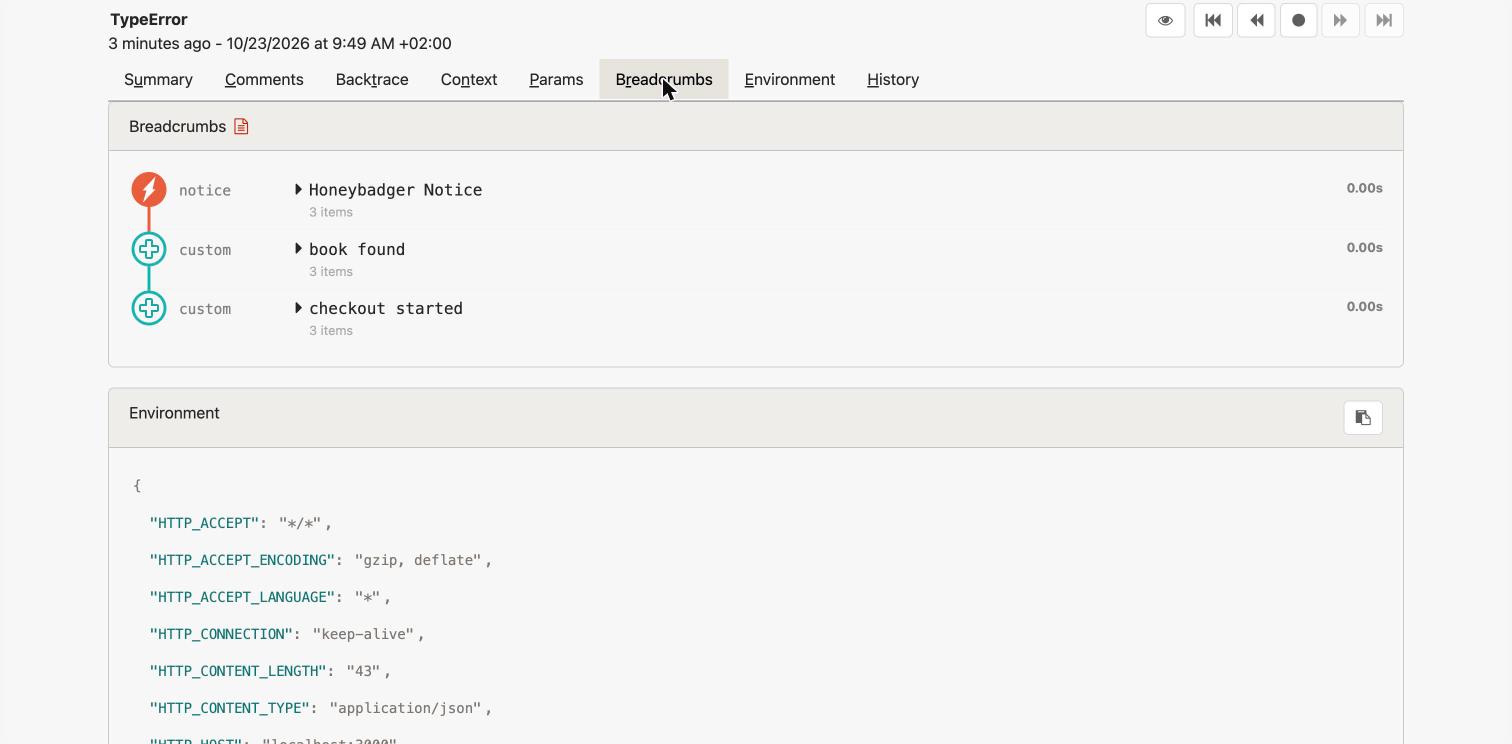The width and height of the screenshot is (1512, 744).
Task: Click the 0.00s time on checkout started row
Action: point(1364,307)
